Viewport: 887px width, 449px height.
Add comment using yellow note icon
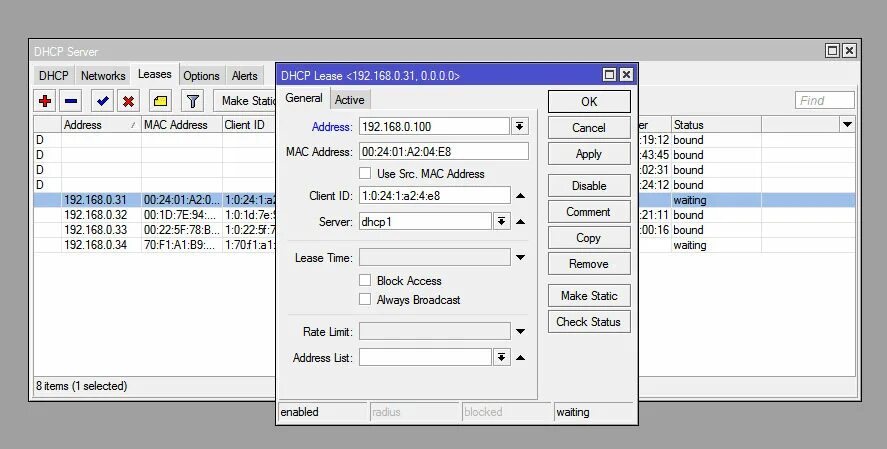coord(161,101)
